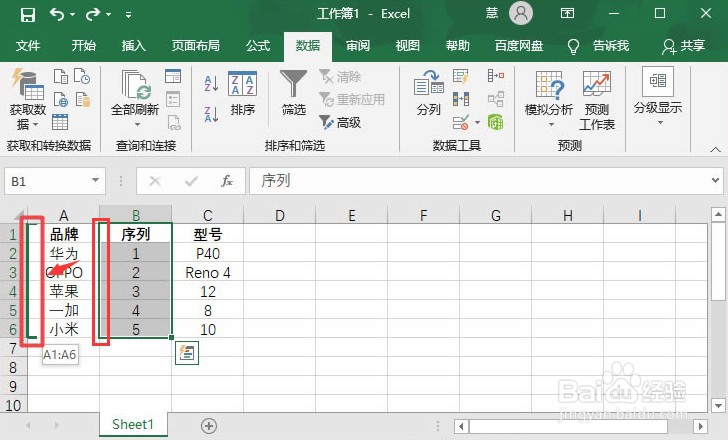Switch to the 开始 tab

point(84,45)
